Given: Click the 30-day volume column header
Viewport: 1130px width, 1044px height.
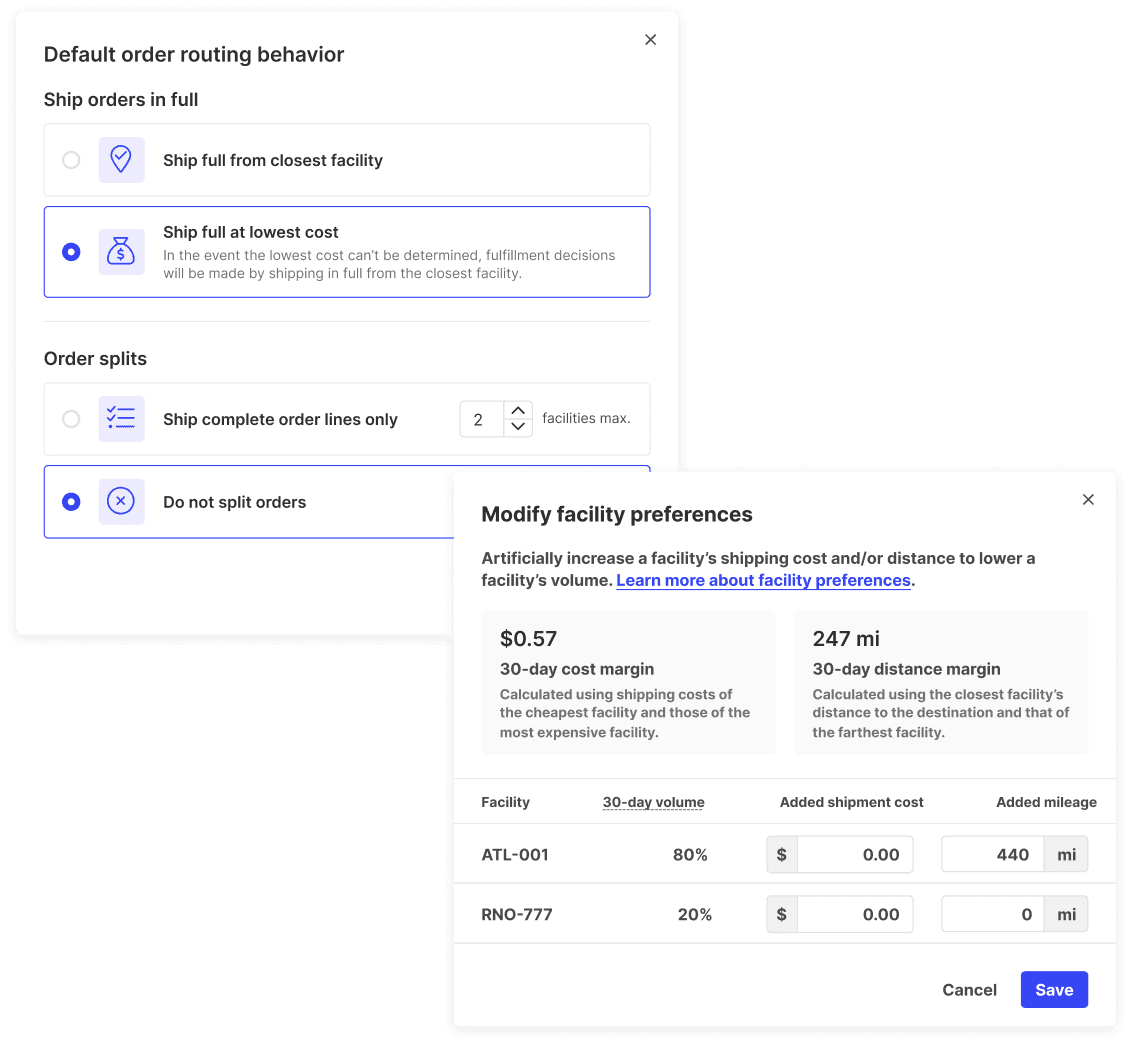Looking at the screenshot, I should pyautogui.click(x=654, y=802).
